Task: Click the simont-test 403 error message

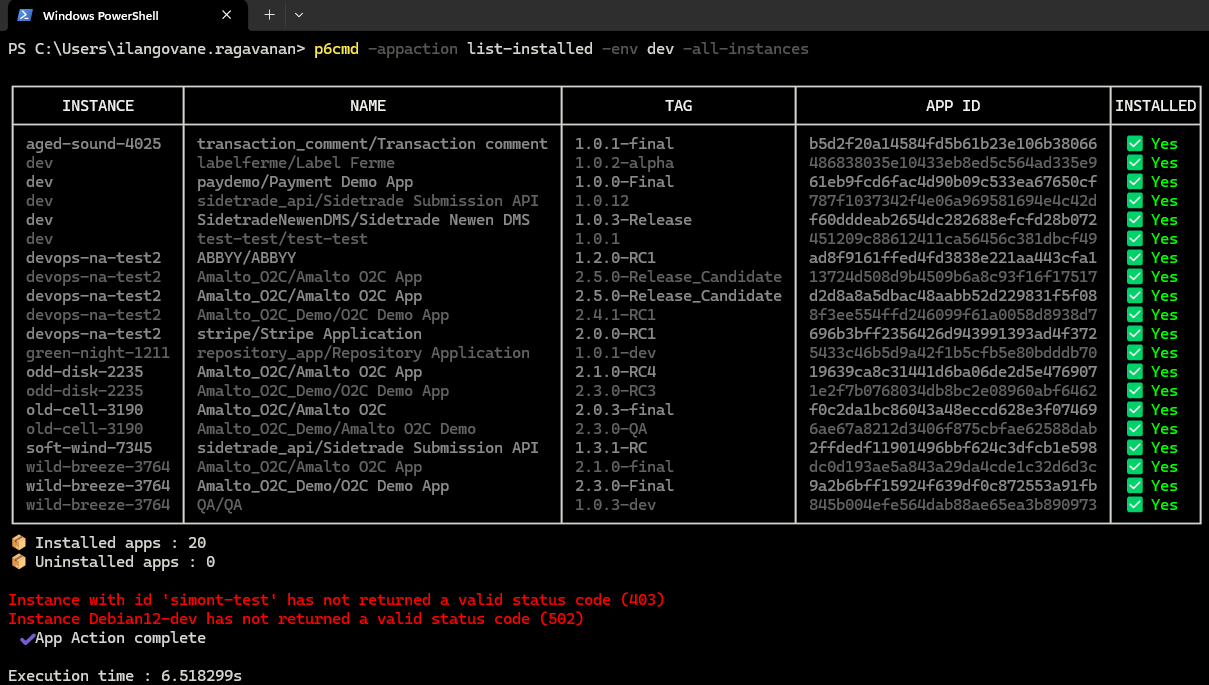Action: (336, 600)
